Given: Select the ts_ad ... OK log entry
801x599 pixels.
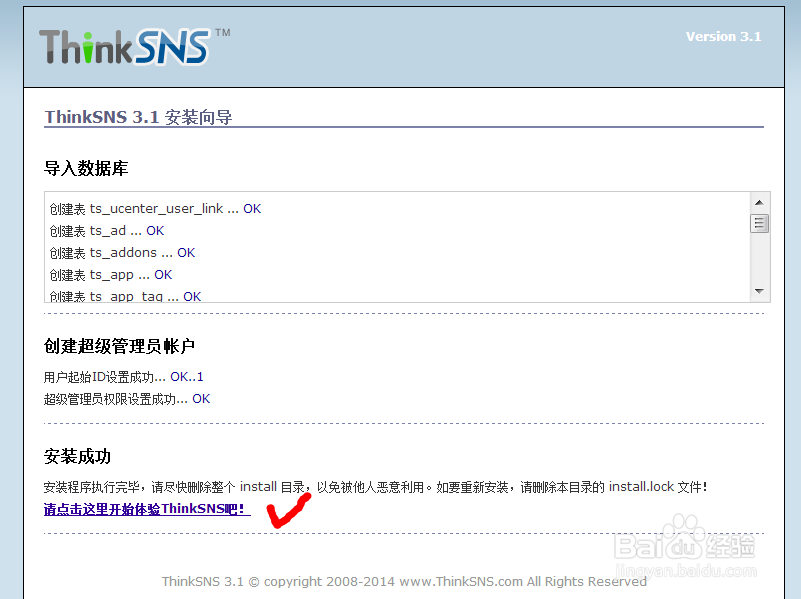Looking at the screenshot, I should pyautogui.click(x=105, y=230).
